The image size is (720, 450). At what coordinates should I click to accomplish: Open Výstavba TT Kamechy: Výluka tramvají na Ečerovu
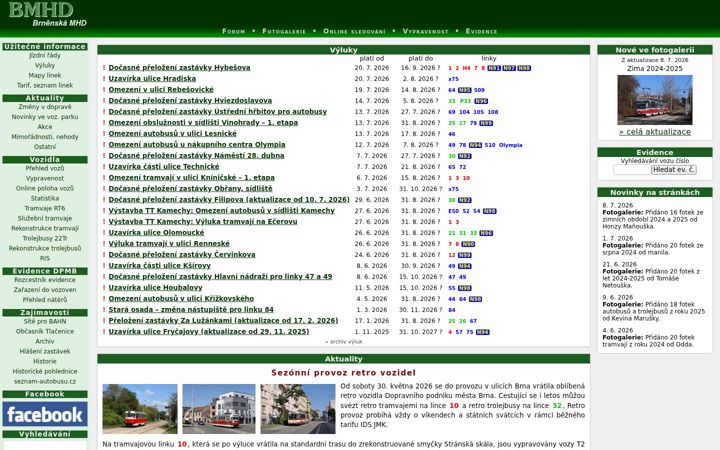202,222
